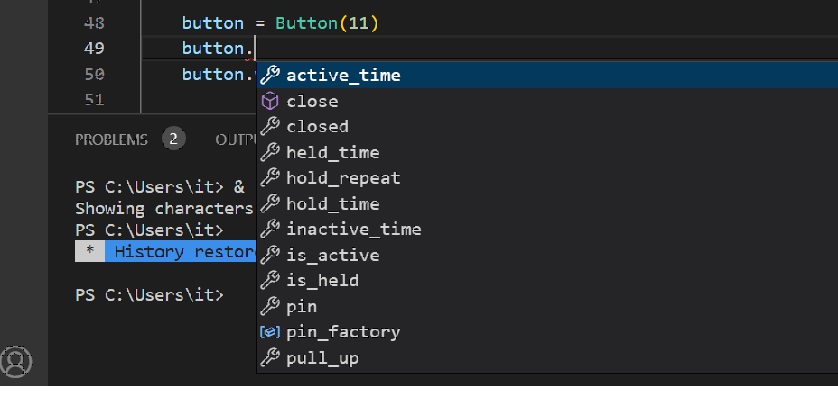Pick pull_up from the completion list

[547, 358]
